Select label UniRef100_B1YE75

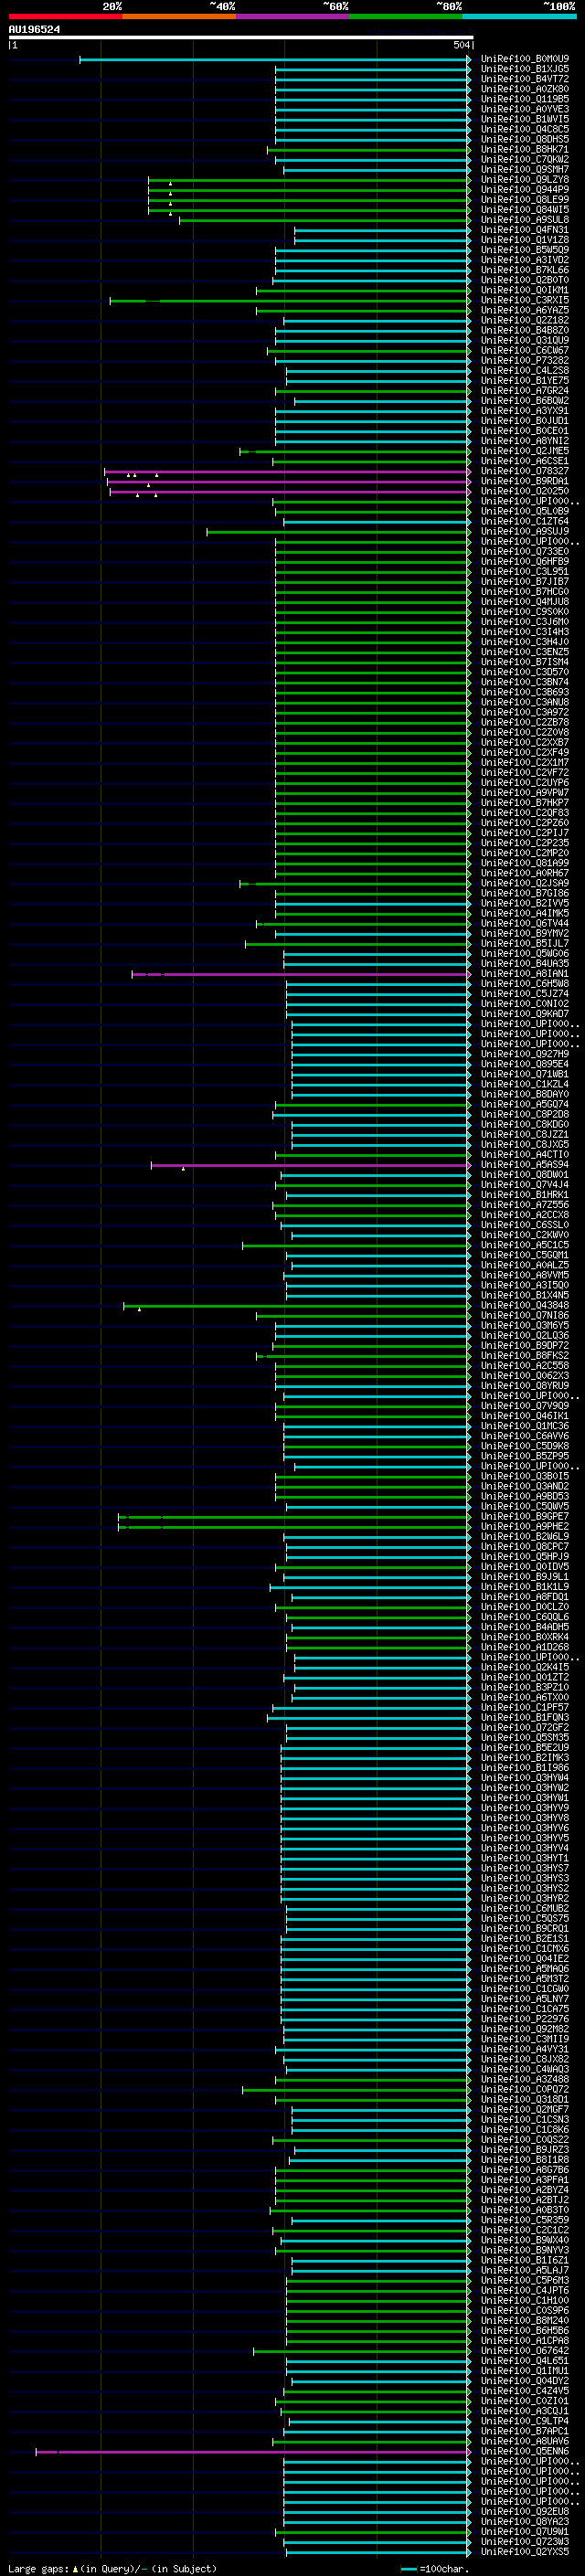[x=525, y=380]
